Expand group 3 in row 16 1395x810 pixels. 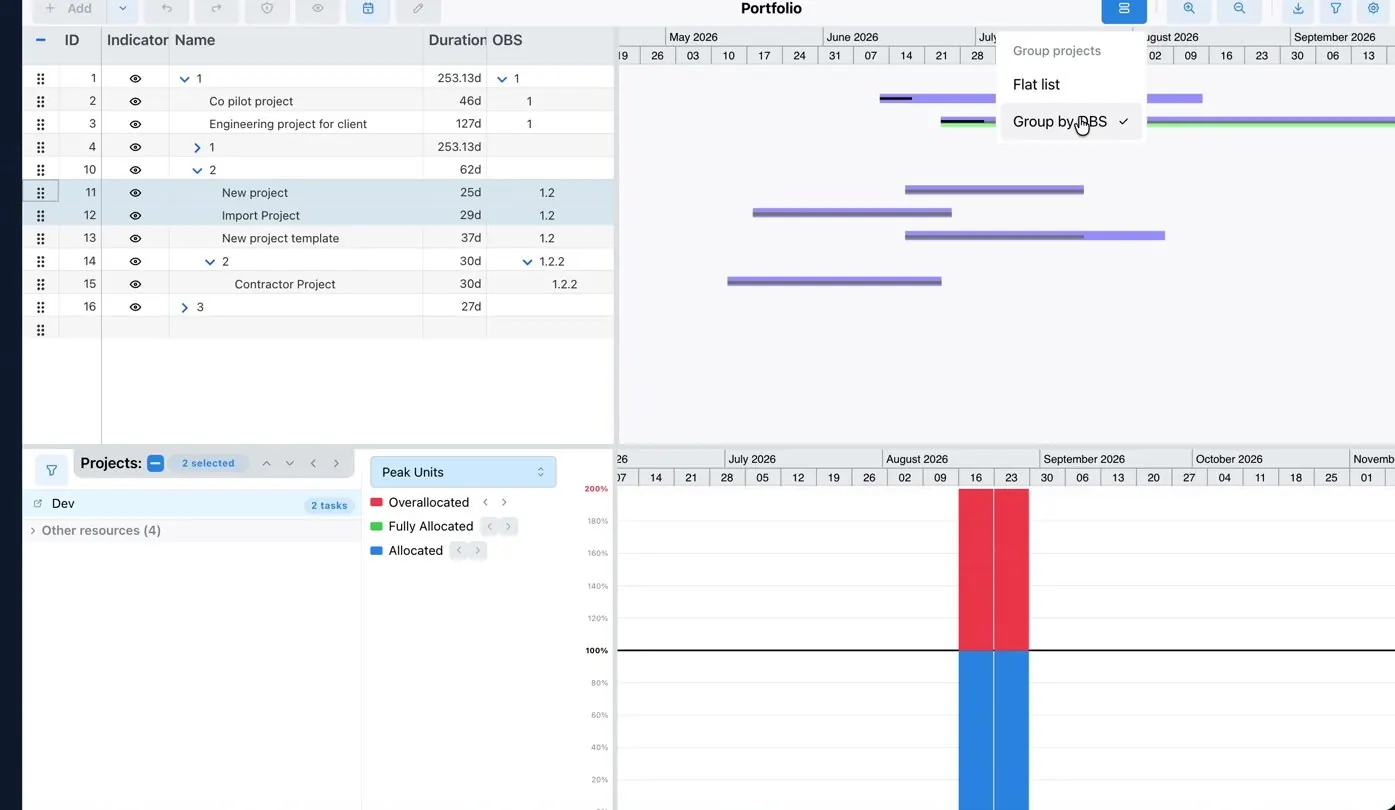coord(184,308)
